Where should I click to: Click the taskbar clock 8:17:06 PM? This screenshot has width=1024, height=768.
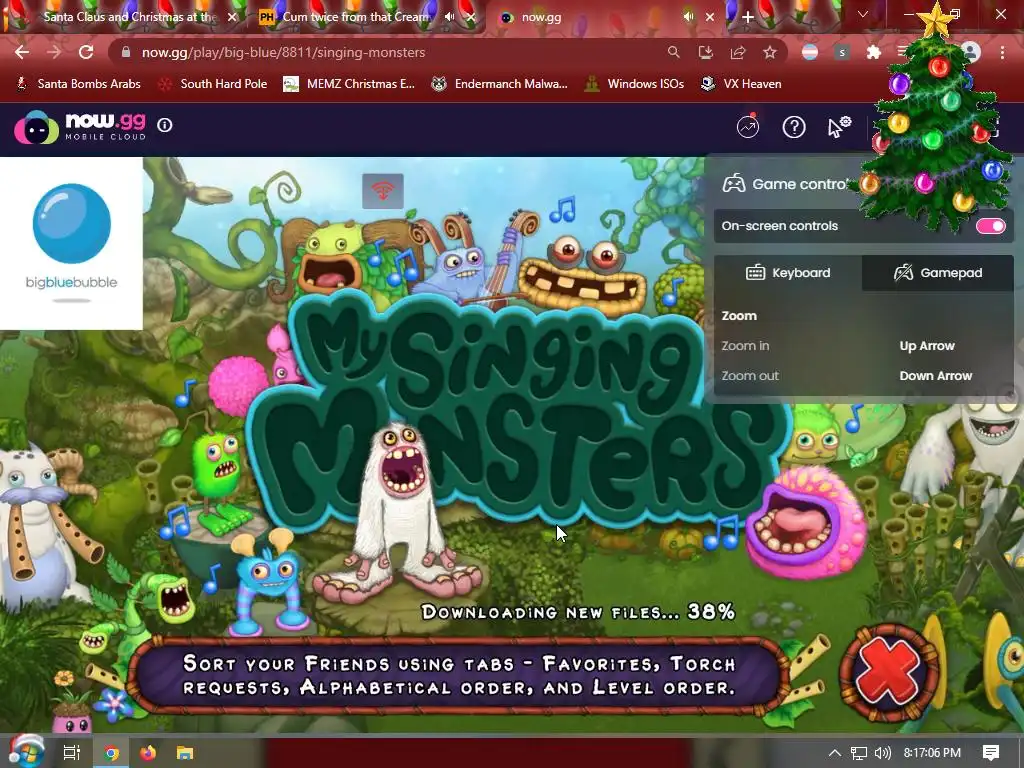tap(933, 753)
